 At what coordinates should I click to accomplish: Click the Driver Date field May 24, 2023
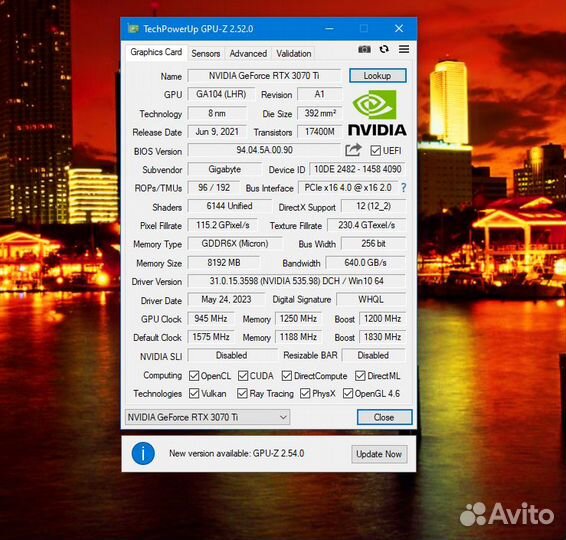coord(226,300)
